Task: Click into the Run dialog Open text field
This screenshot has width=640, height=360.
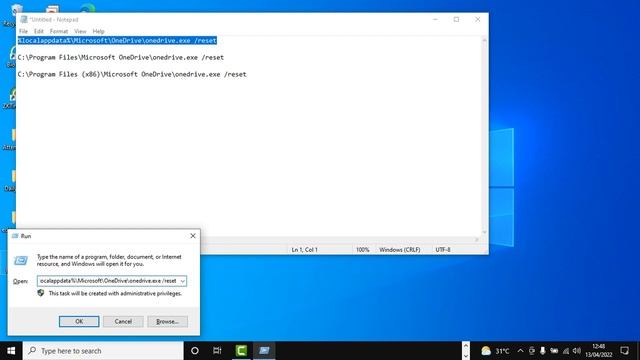Action: point(108,281)
